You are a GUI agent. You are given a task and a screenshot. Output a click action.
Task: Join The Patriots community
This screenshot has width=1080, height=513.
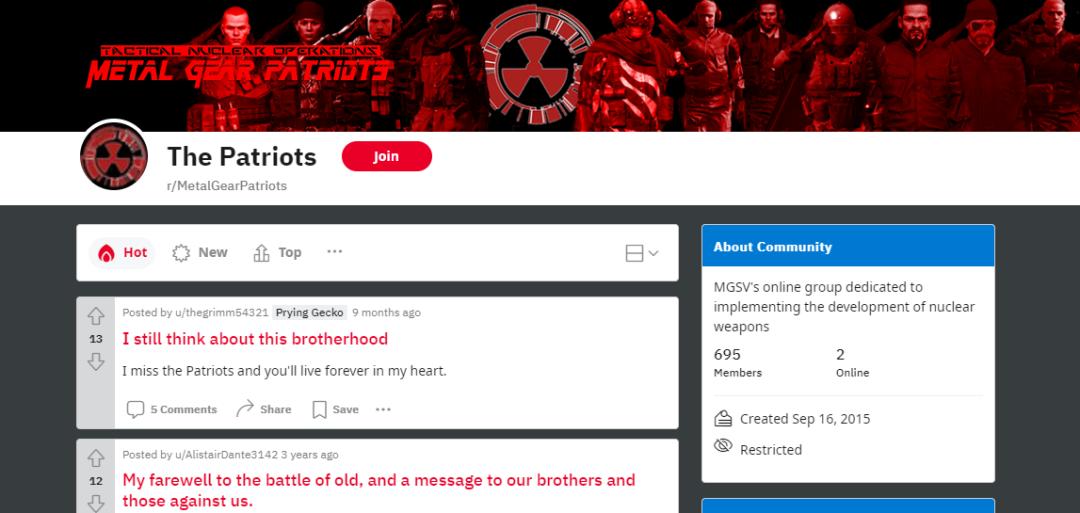click(x=386, y=156)
